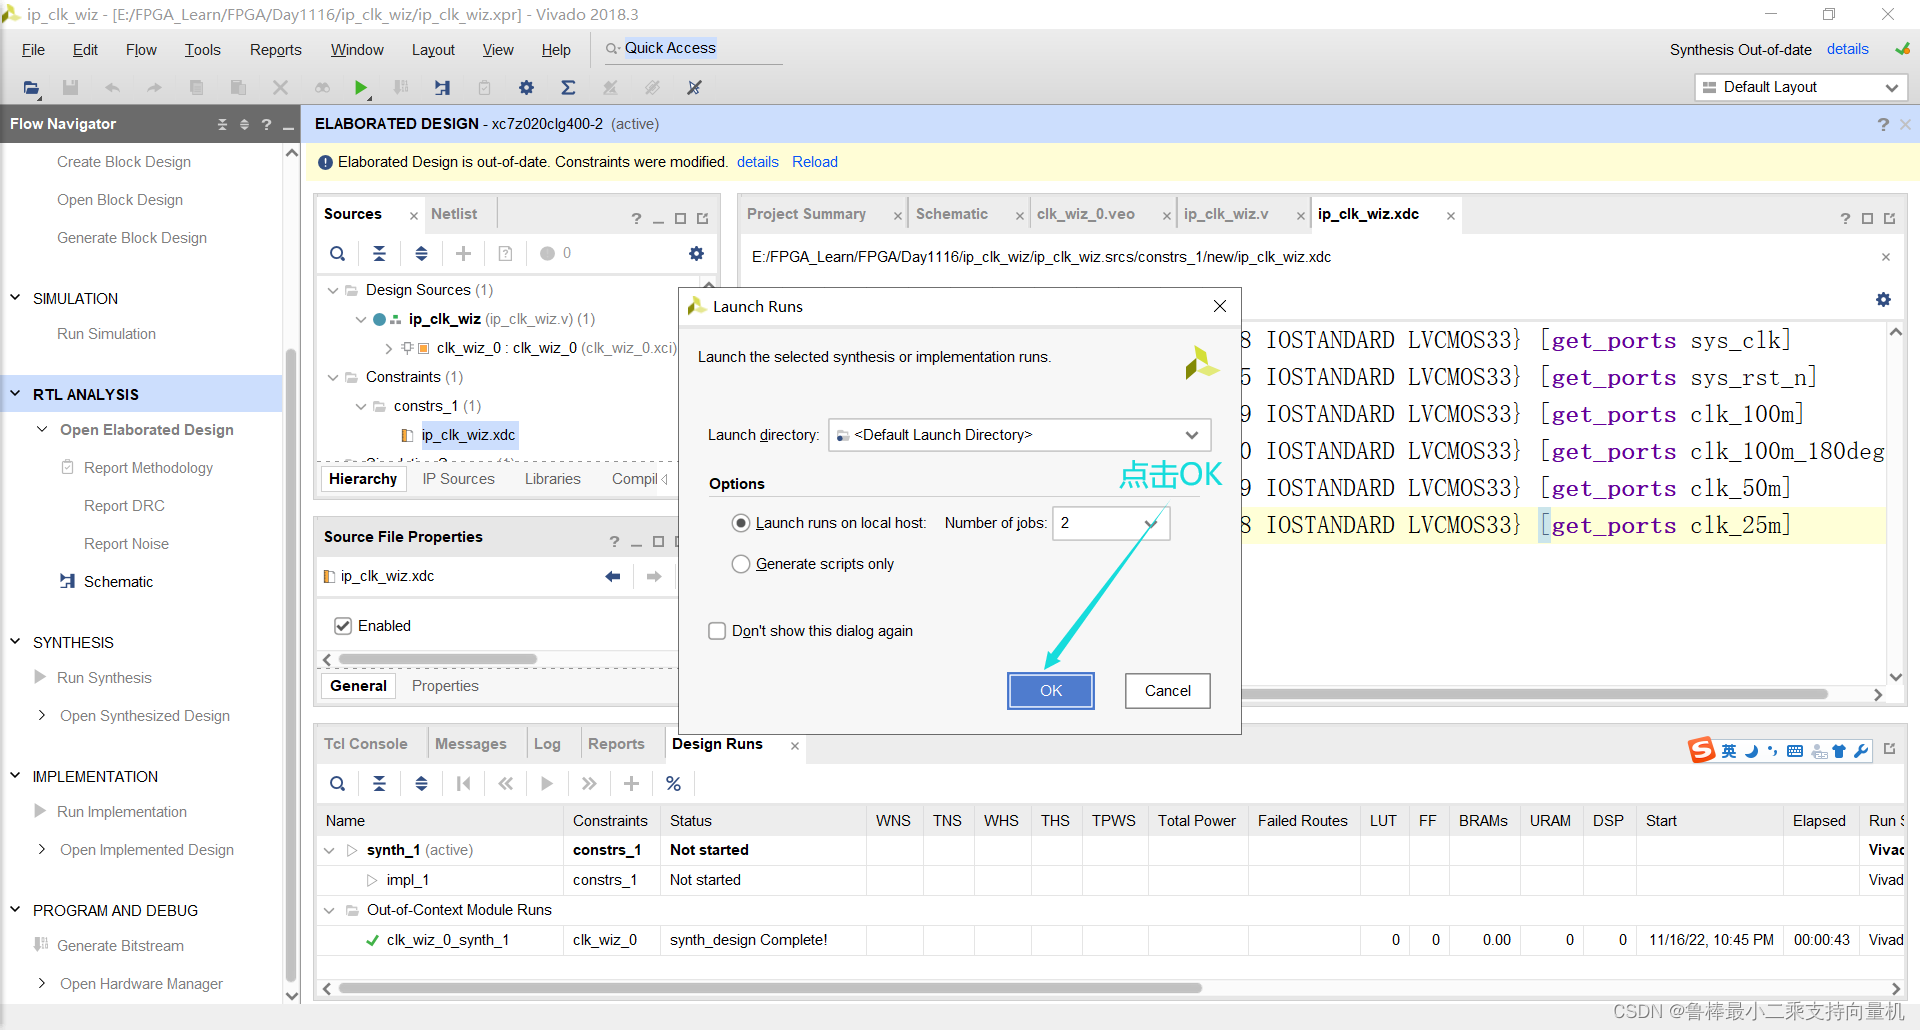Collapse Out-of-Context Module Runs group
Screen dimensions: 1920x1030
(x=329, y=910)
